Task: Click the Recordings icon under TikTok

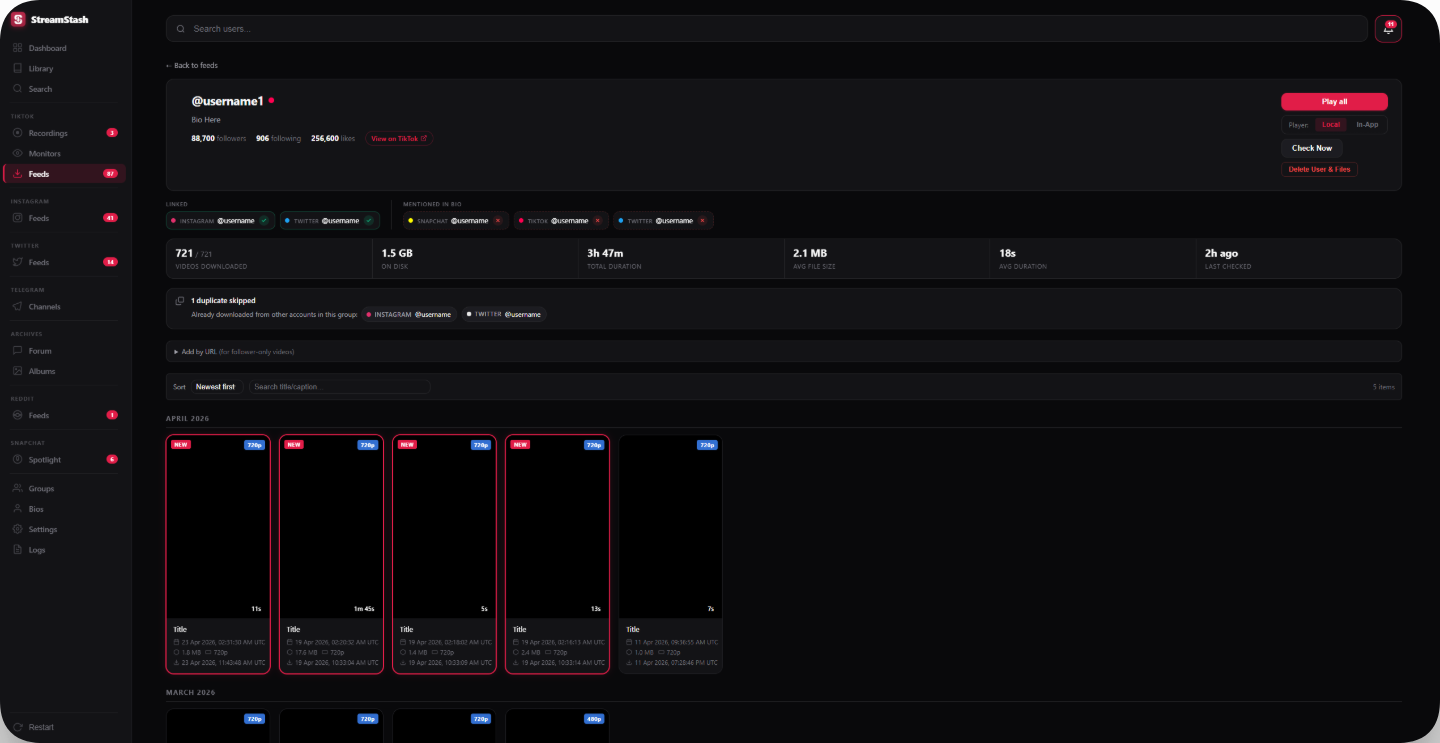Action: pos(18,133)
